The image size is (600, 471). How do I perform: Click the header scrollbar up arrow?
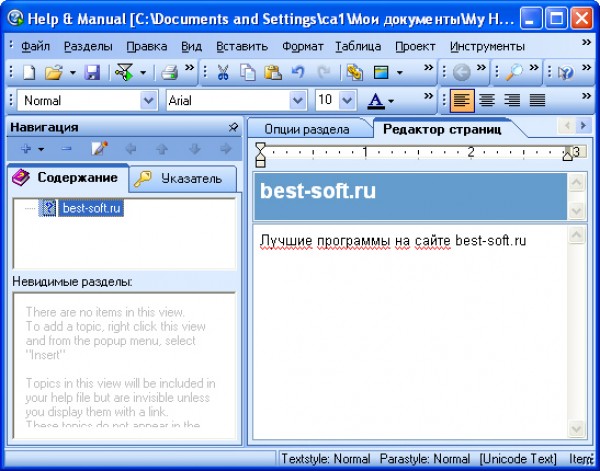click(576, 183)
